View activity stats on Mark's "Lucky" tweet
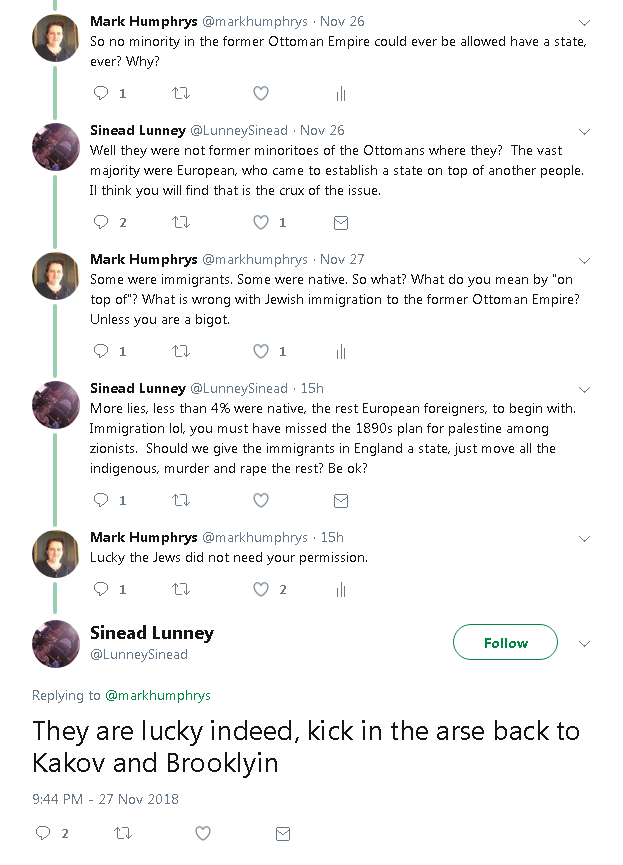This screenshot has height=865, width=623. (x=341, y=589)
